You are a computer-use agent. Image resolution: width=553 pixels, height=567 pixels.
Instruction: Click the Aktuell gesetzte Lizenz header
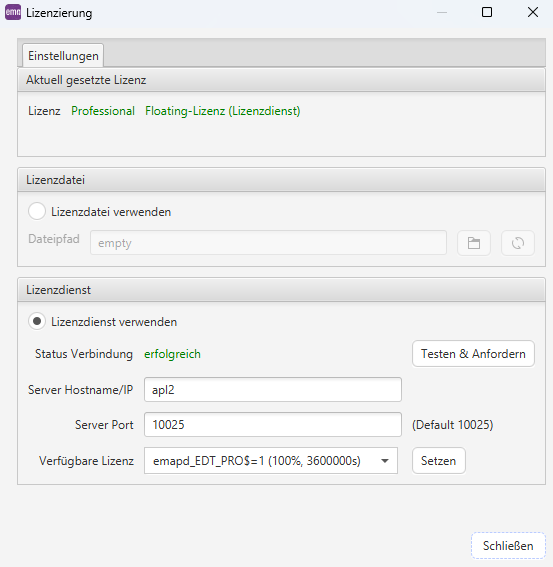[x=281, y=80]
